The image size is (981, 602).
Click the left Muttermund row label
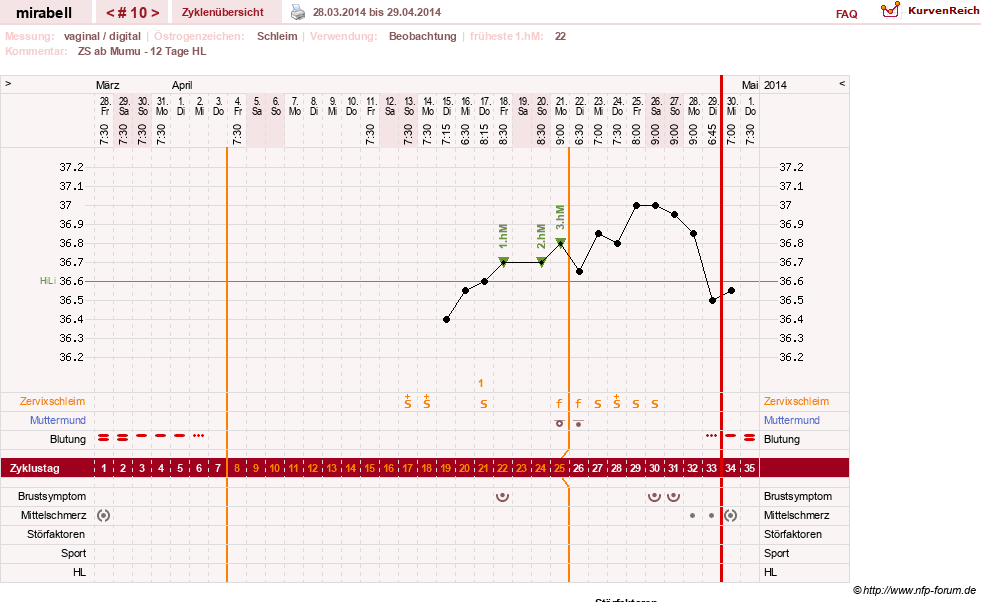(x=58, y=421)
